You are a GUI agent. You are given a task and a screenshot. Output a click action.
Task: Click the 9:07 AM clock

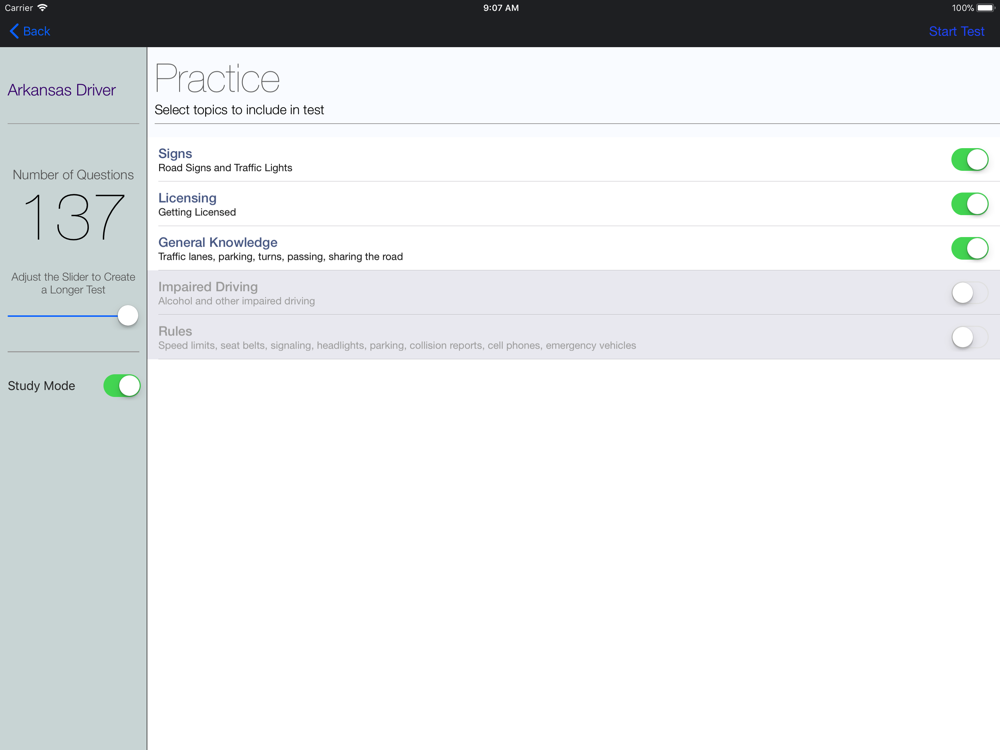tap(501, 8)
